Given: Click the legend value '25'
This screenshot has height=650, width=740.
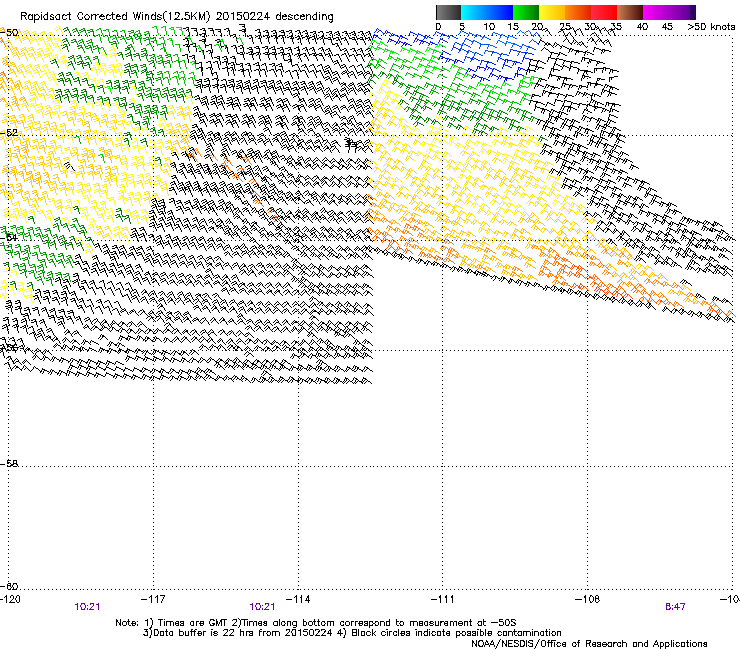Looking at the screenshot, I should tap(564, 27).
